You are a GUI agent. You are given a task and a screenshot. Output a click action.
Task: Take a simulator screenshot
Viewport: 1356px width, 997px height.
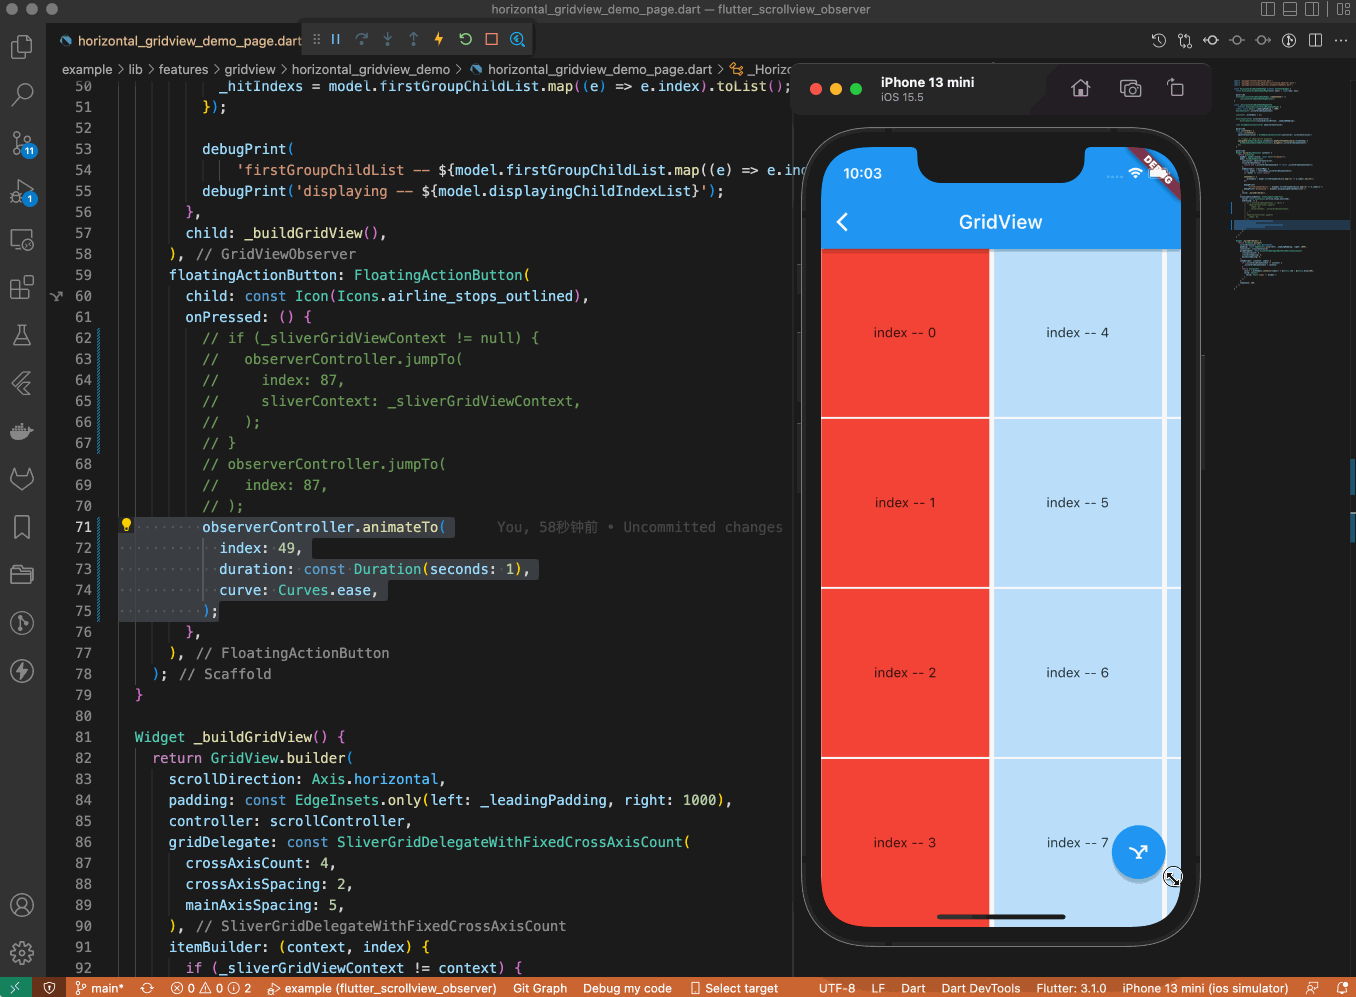pos(1130,89)
